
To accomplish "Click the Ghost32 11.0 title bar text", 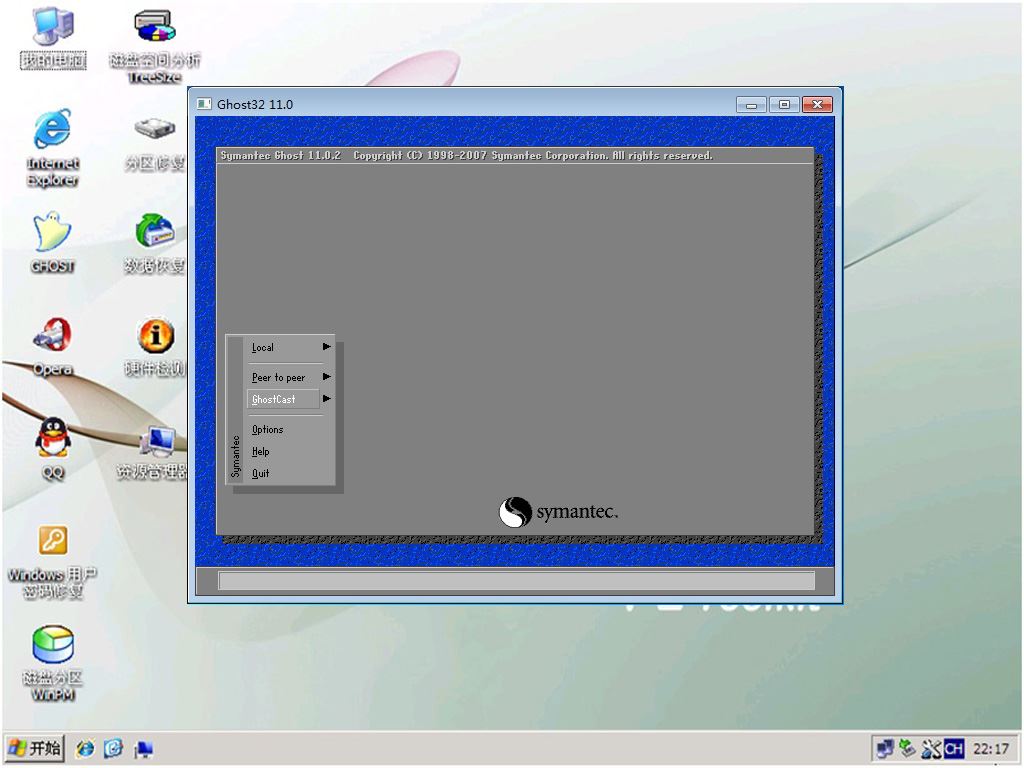I will click(x=255, y=104).
